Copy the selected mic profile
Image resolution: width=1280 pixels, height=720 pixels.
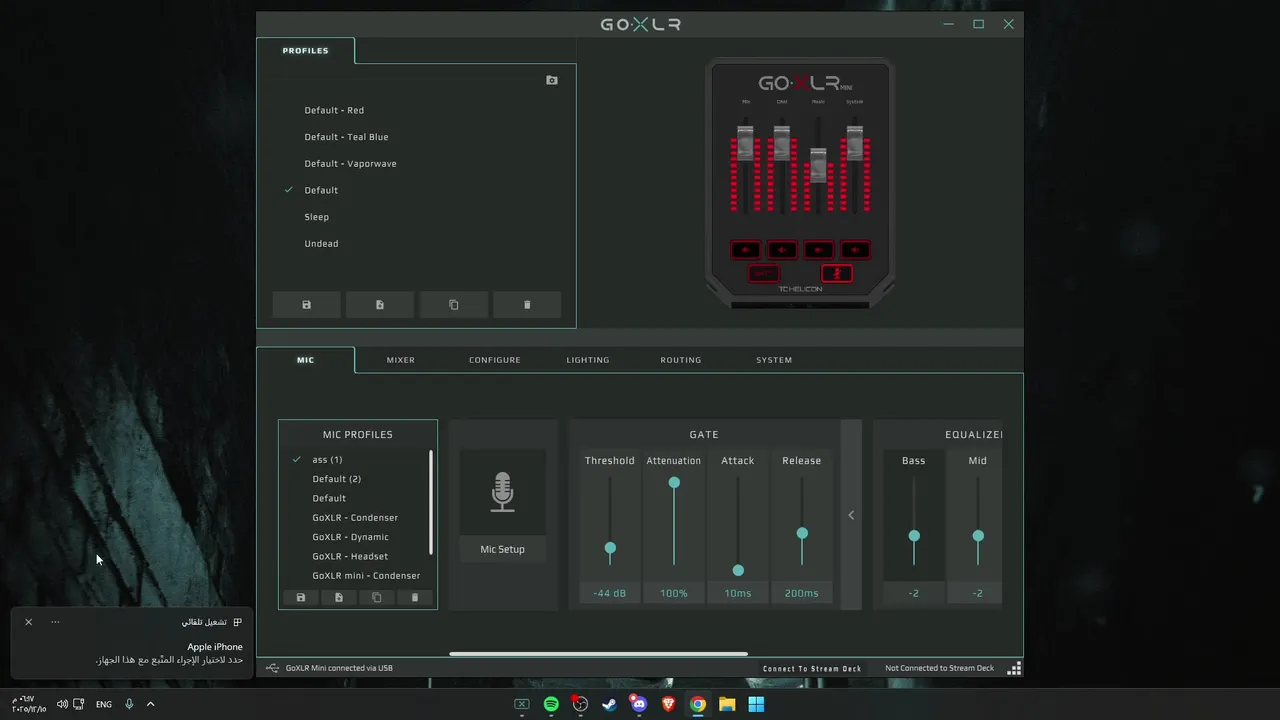pyautogui.click(x=377, y=598)
